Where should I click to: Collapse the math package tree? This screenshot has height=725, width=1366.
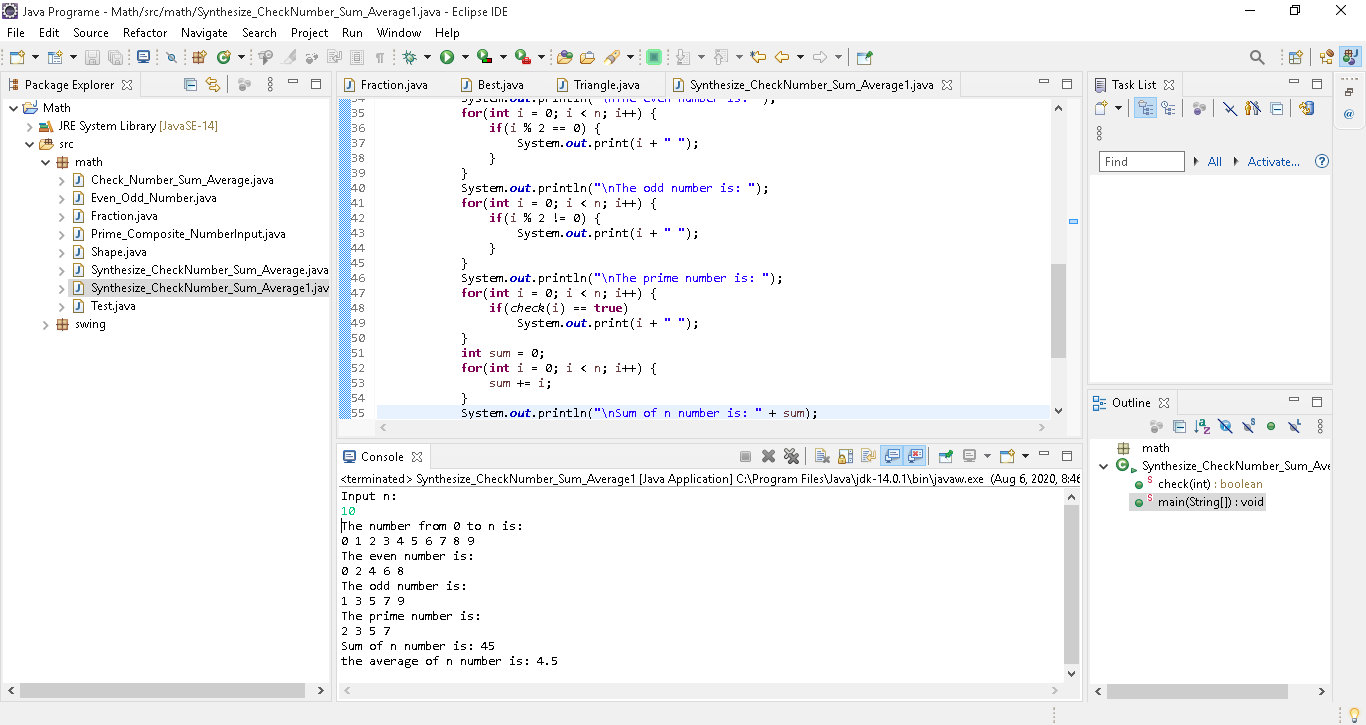pyautogui.click(x=44, y=161)
